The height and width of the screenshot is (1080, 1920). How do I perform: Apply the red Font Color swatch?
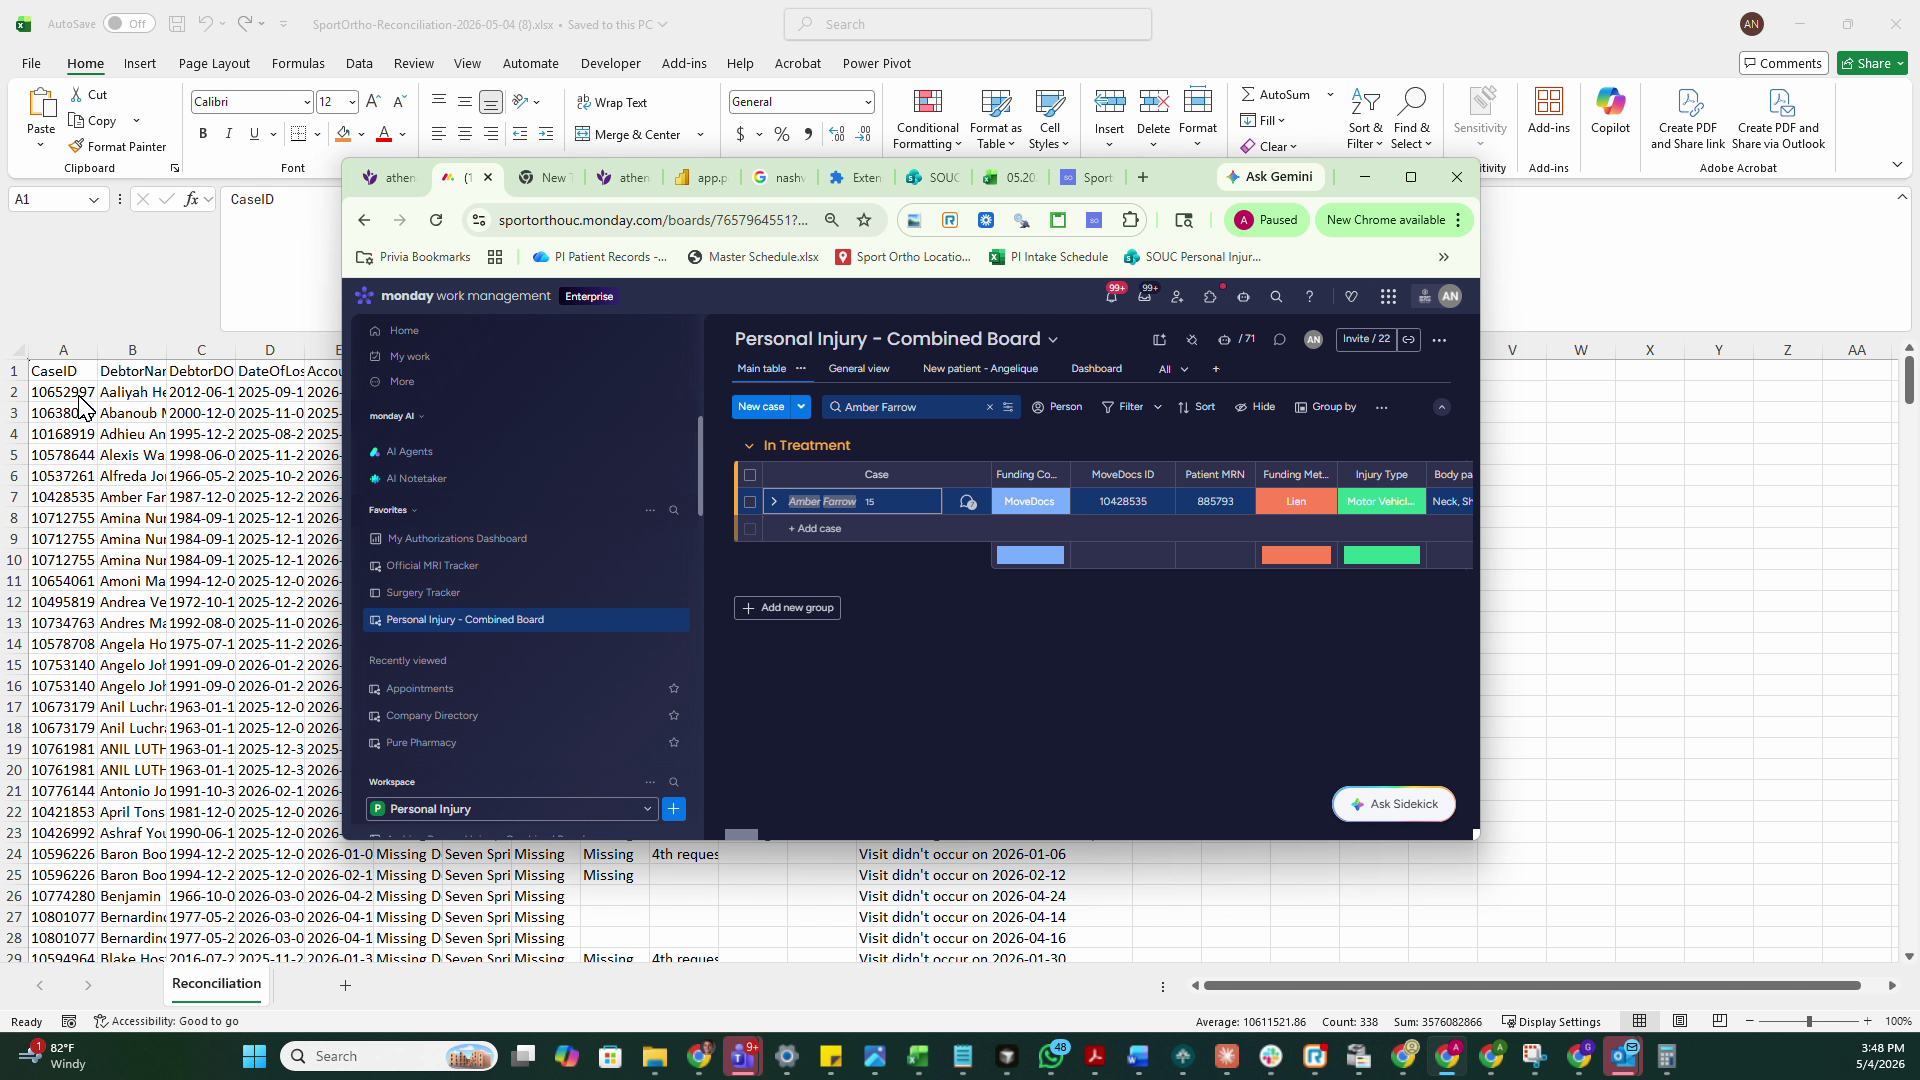coord(384,134)
